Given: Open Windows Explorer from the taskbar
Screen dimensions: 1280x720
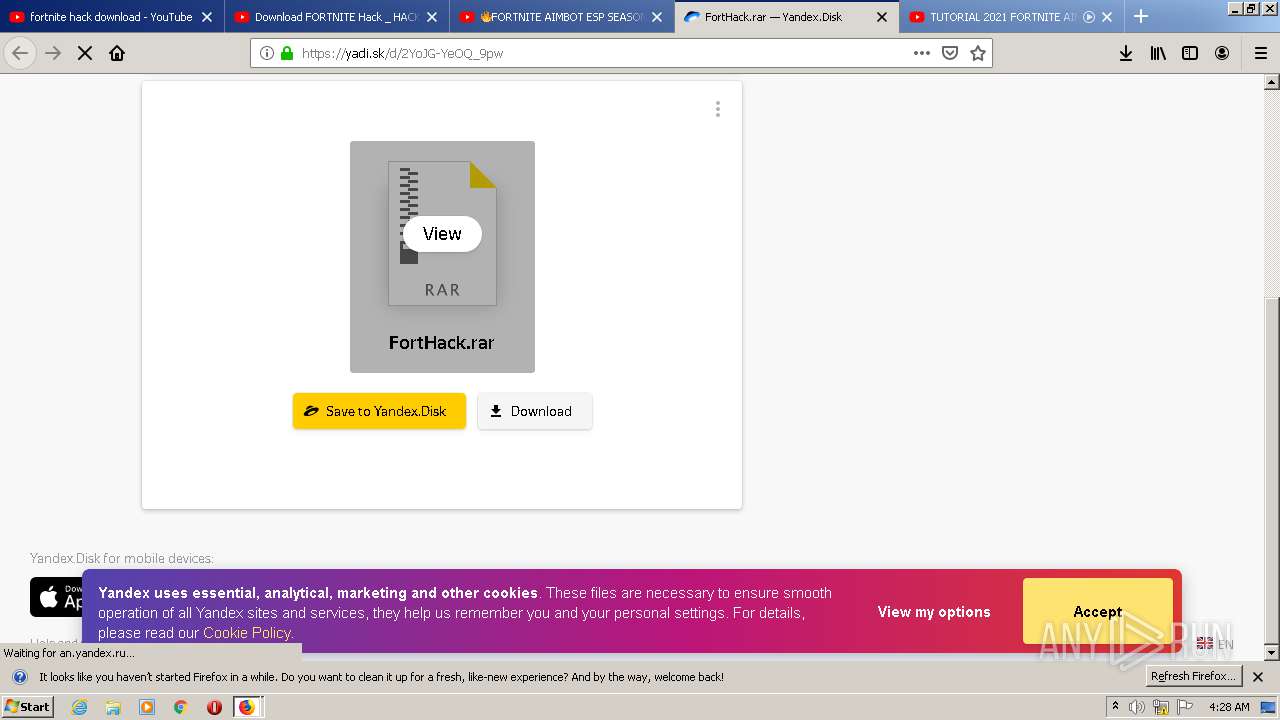Looking at the screenshot, I should coord(113,707).
